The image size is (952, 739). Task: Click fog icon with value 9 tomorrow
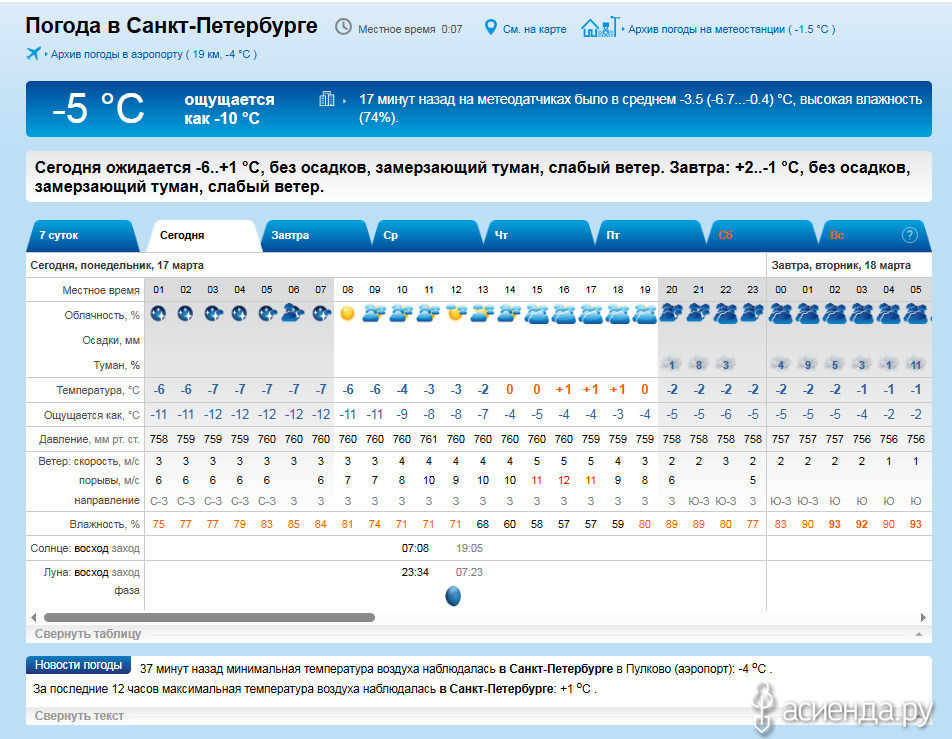point(808,364)
